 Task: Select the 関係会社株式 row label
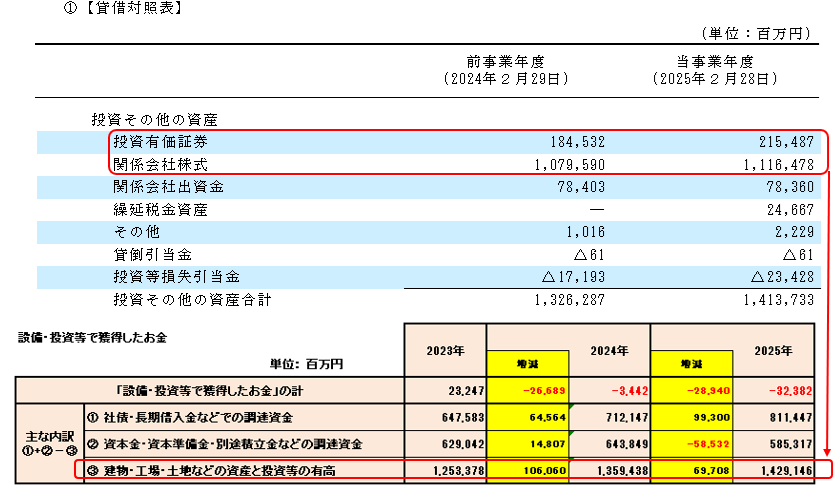coord(161,164)
